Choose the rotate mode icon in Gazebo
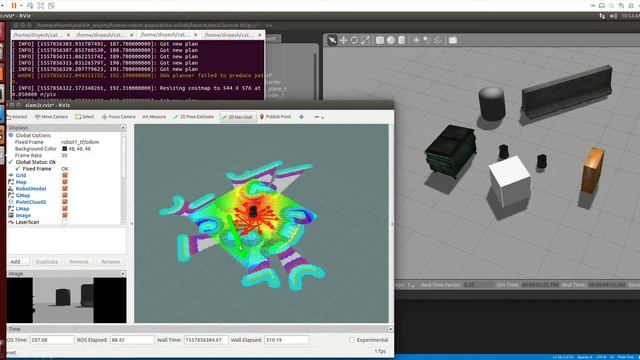 point(354,40)
